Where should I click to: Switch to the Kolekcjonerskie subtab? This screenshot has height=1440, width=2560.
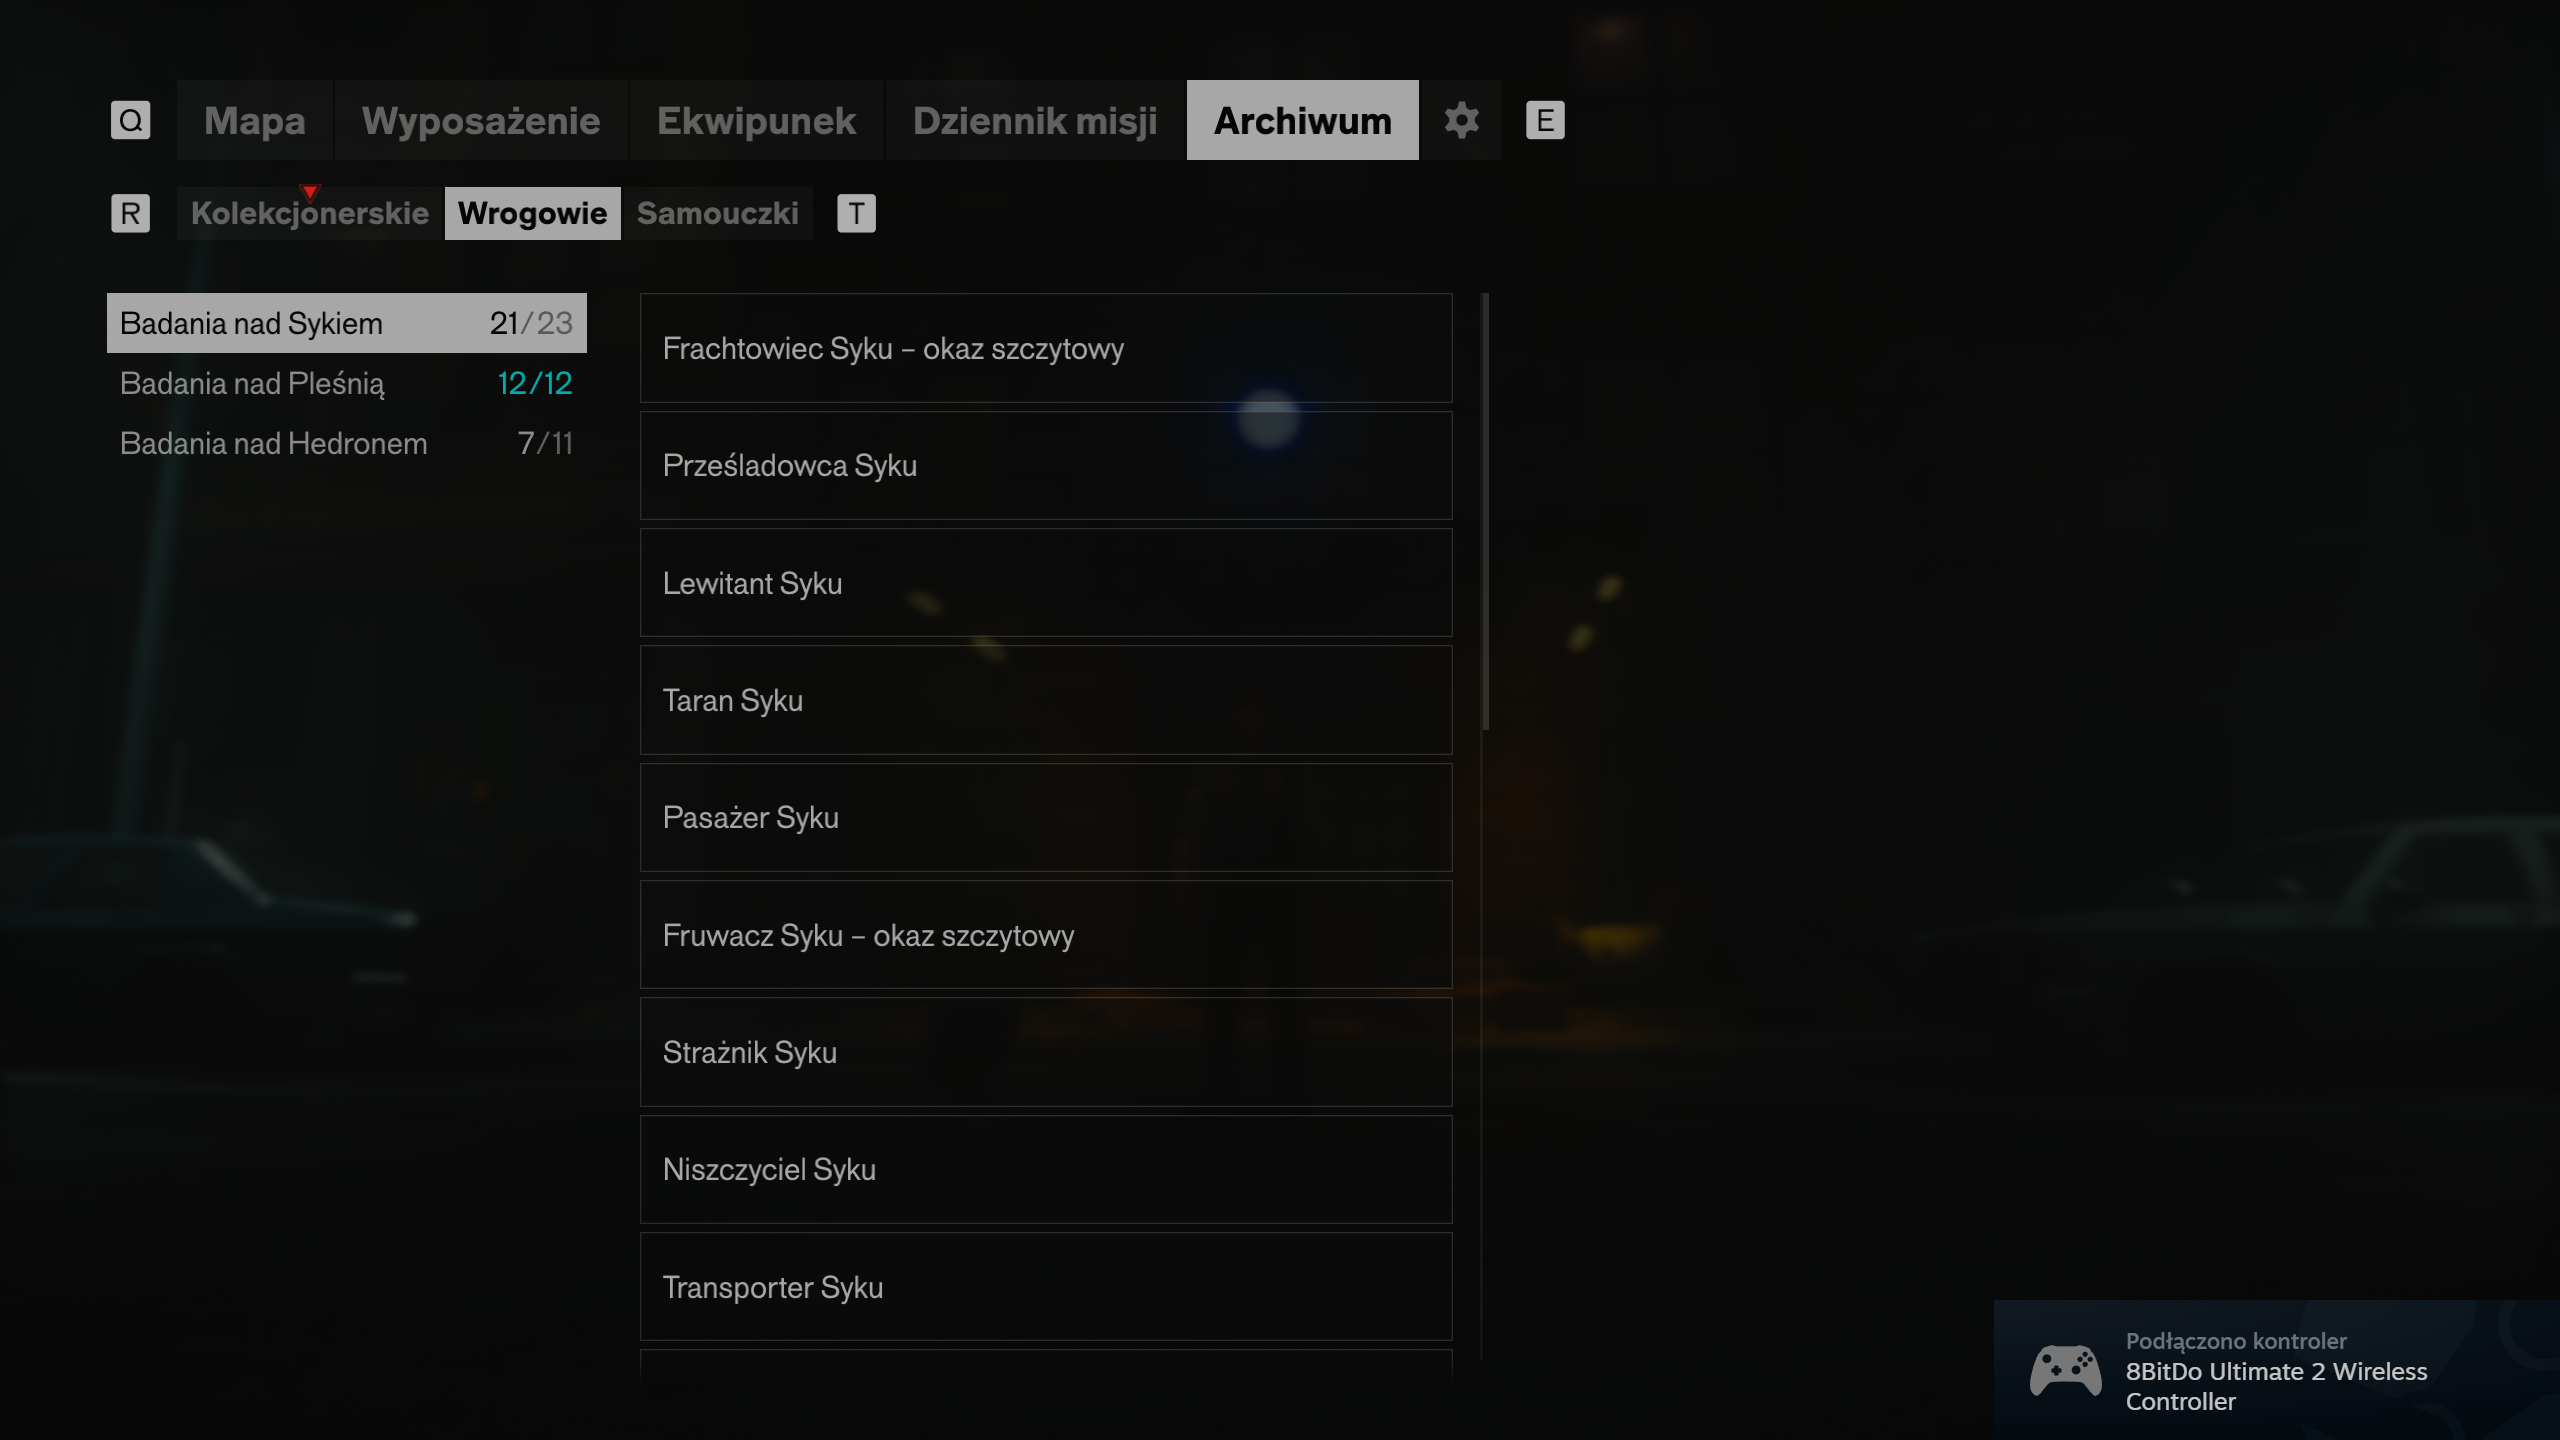309,213
